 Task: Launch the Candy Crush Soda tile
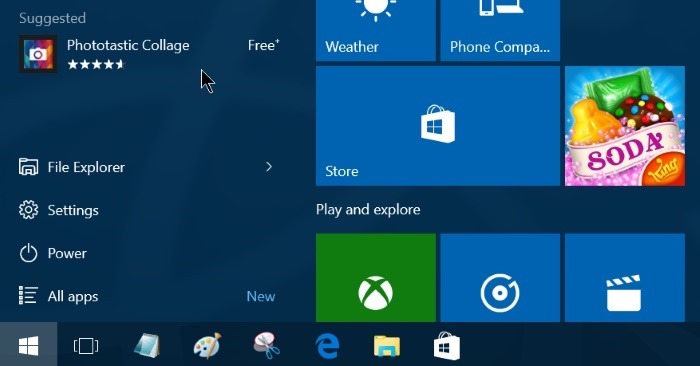click(x=625, y=126)
